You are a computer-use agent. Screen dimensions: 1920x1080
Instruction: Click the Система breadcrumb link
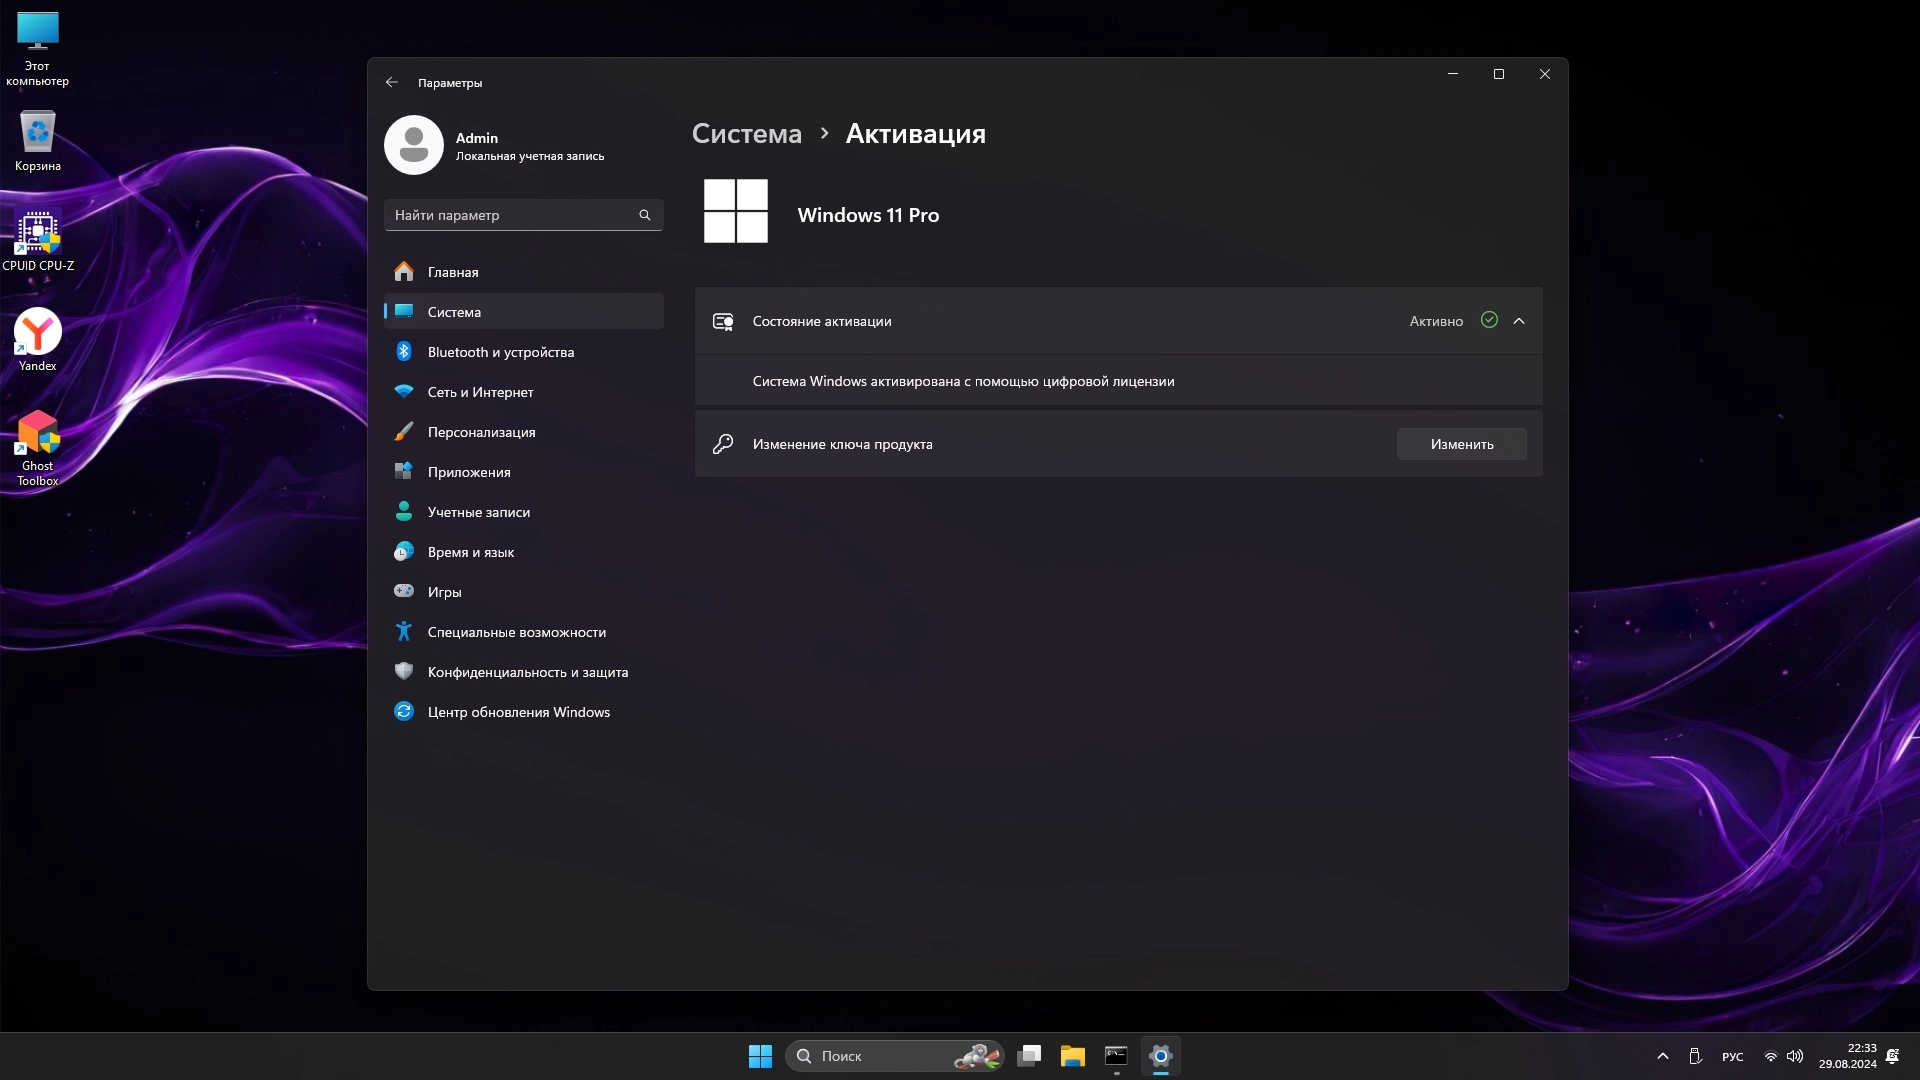(x=746, y=134)
